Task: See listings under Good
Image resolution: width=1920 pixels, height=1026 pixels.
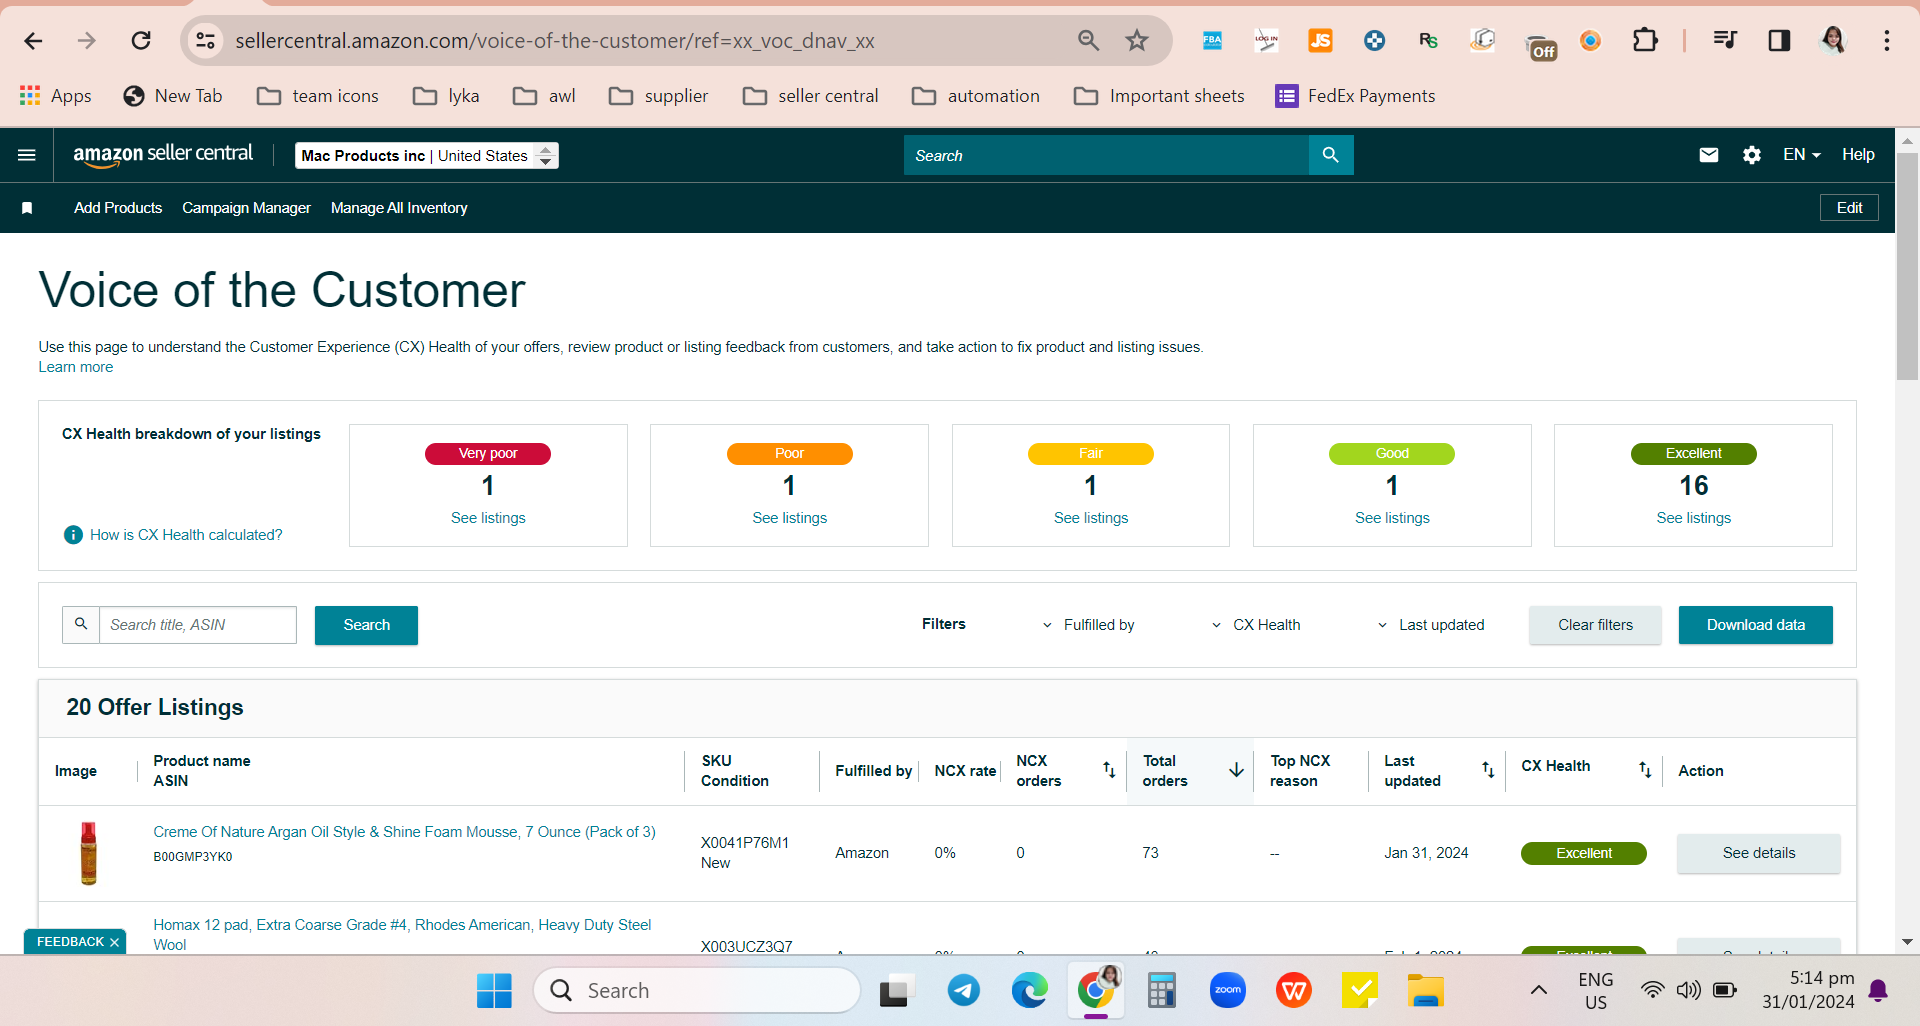Action: (x=1392, y=518)
